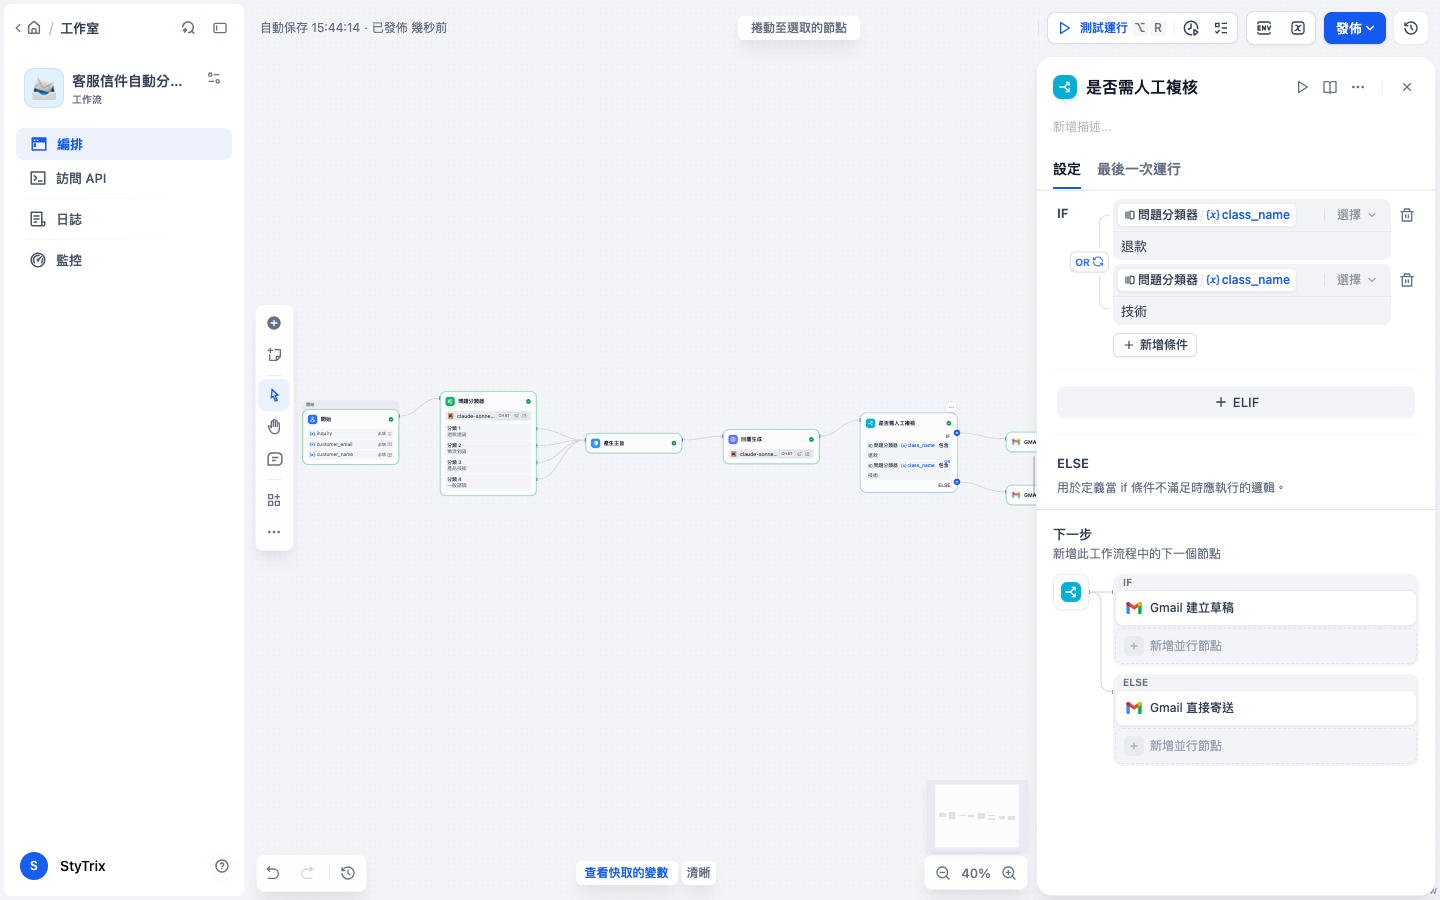
Task: Open Gmail 直接寄送 next step
Action: point(1266,708)
